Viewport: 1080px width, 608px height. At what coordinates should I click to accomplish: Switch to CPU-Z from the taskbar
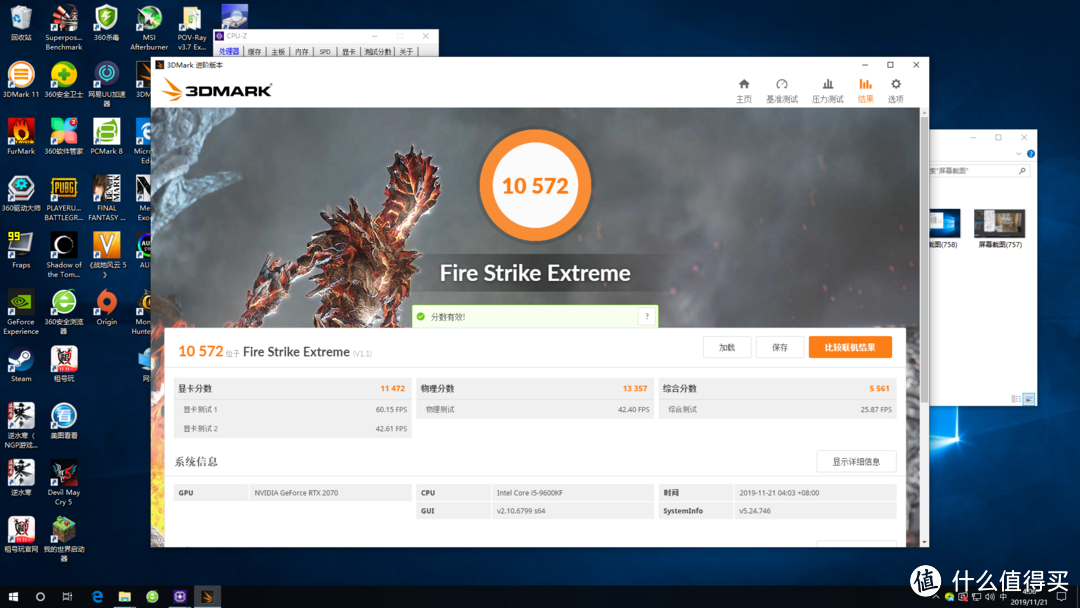180,597
